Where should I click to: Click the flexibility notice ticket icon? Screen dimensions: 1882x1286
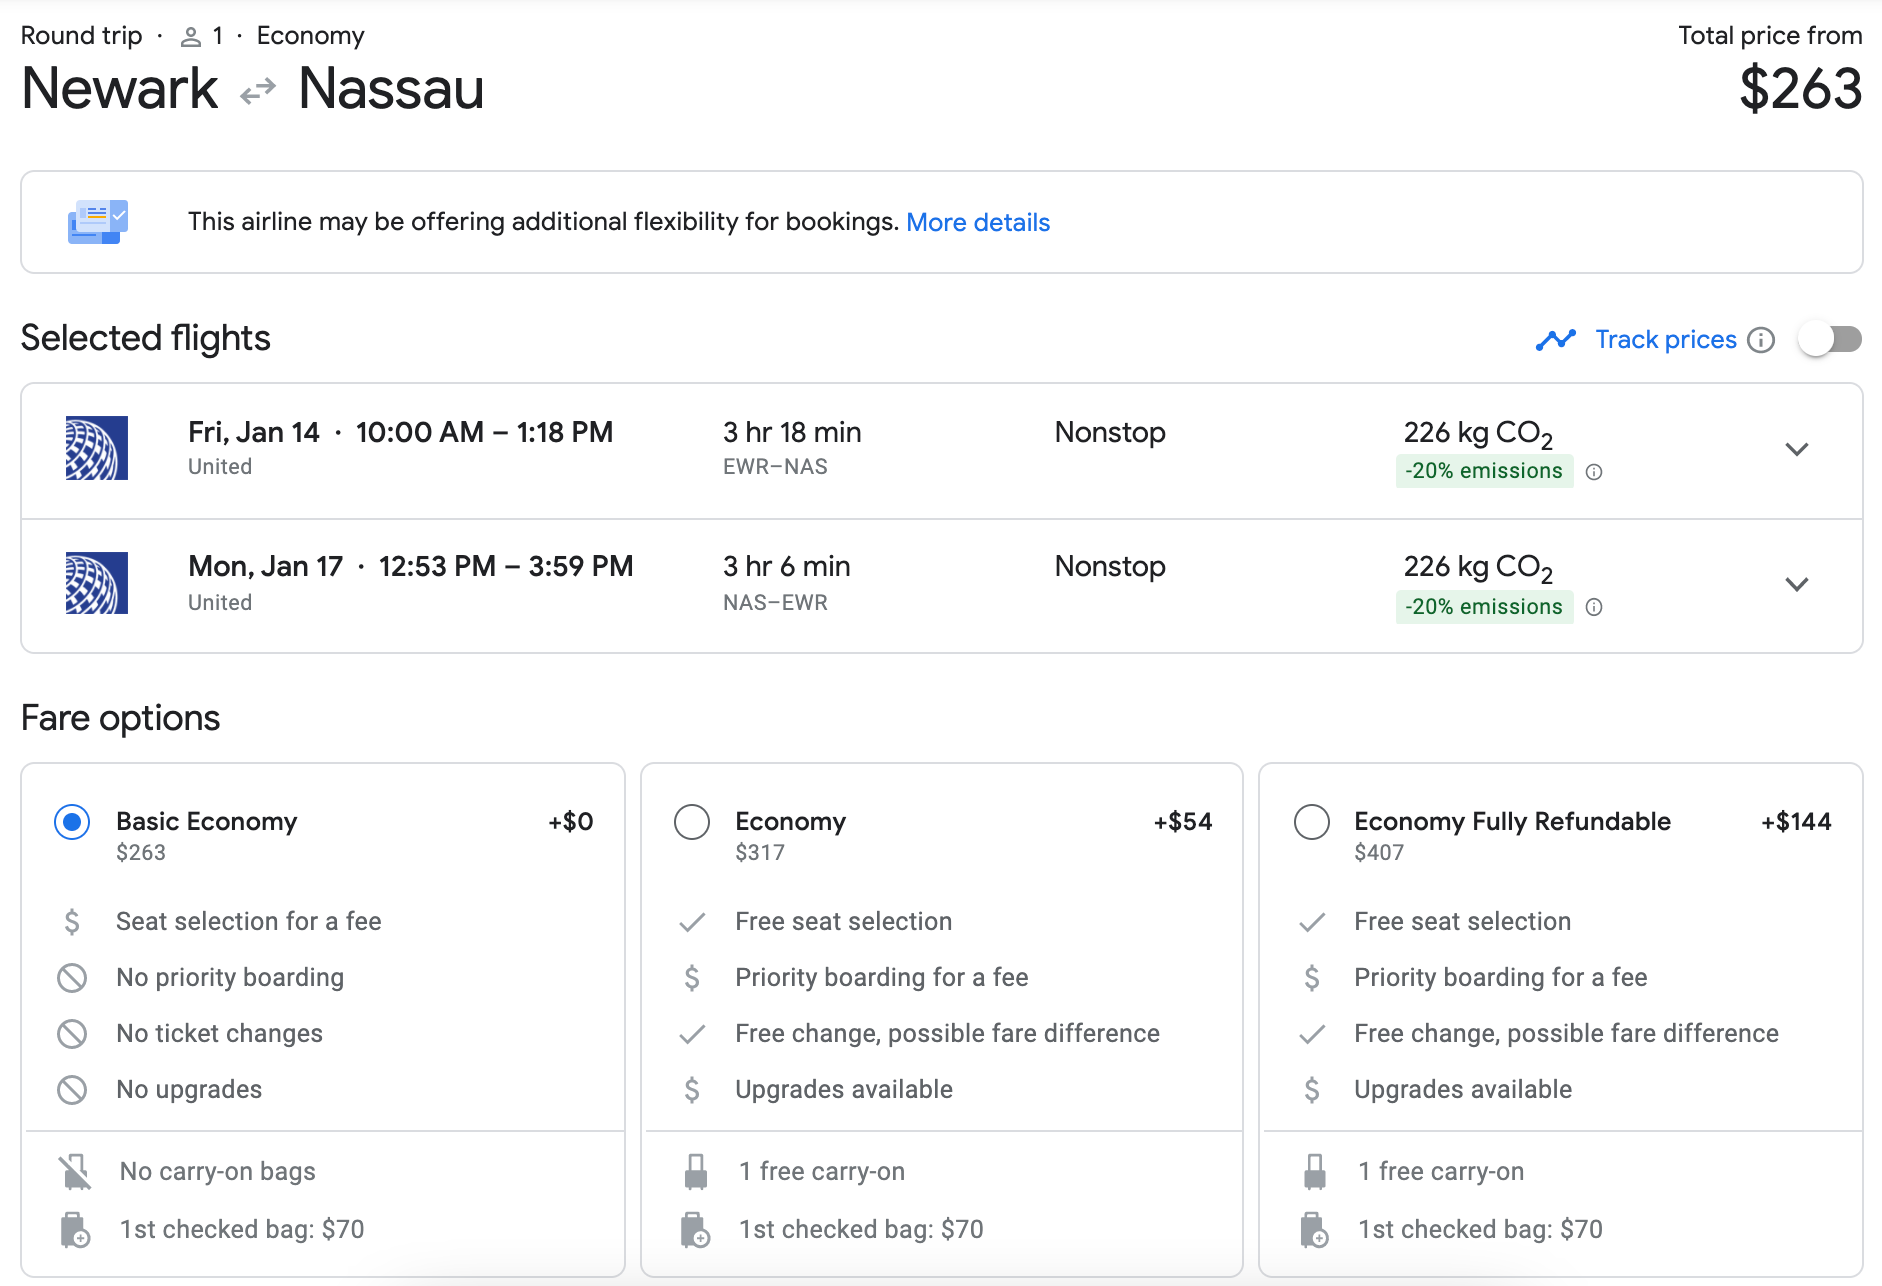(x=97, y=222)
